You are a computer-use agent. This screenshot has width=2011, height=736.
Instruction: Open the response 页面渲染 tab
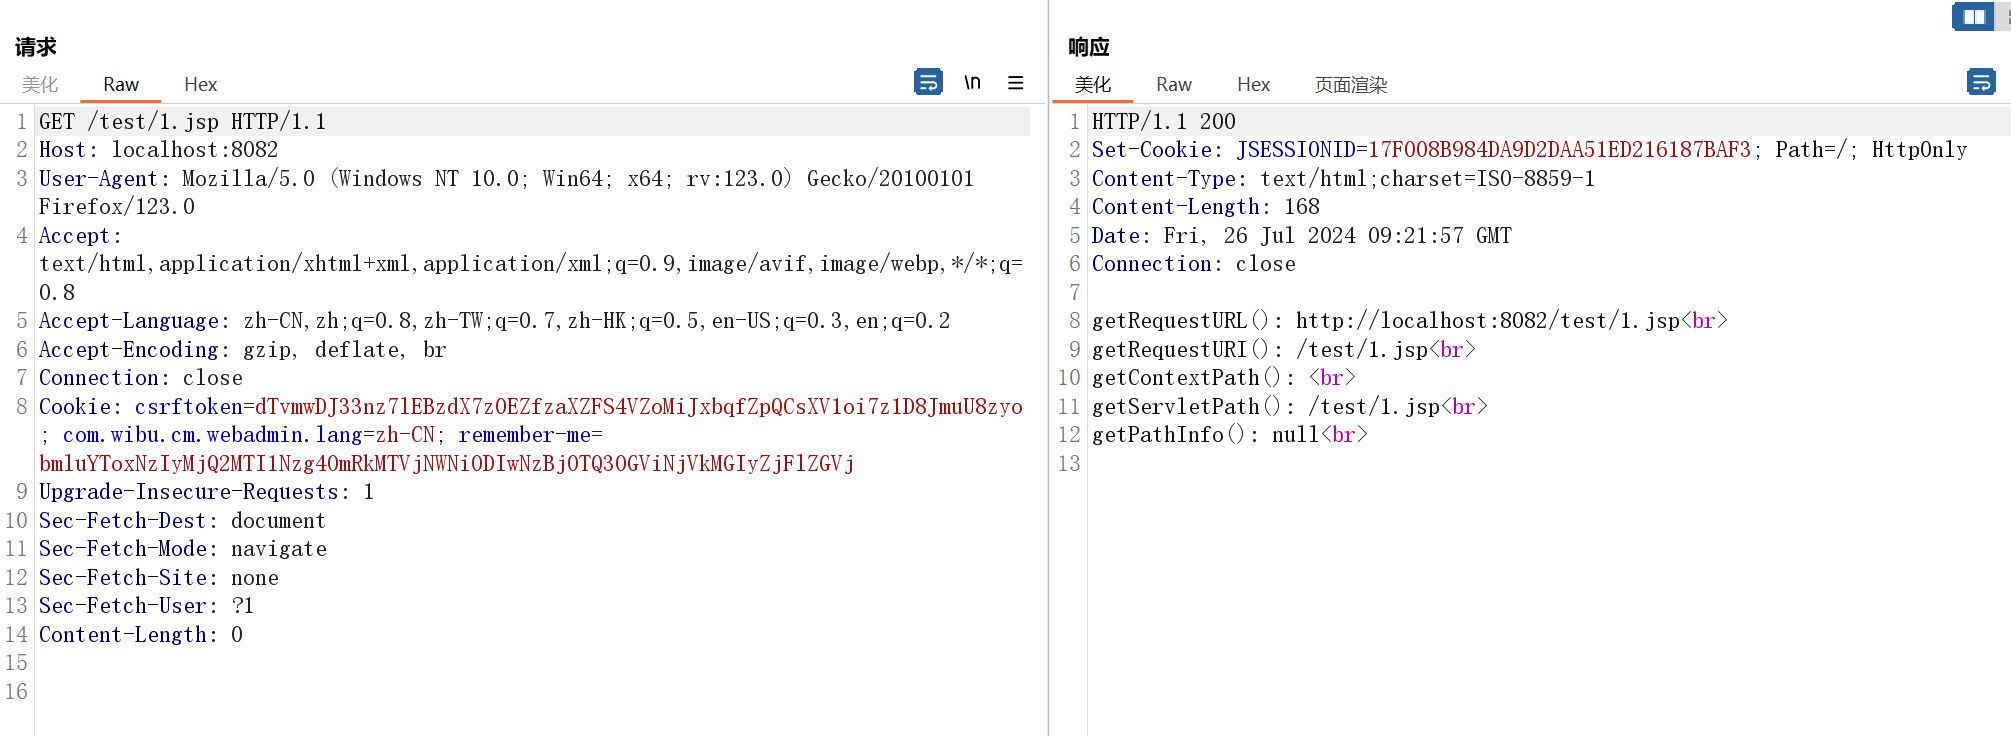(1351, 85)
